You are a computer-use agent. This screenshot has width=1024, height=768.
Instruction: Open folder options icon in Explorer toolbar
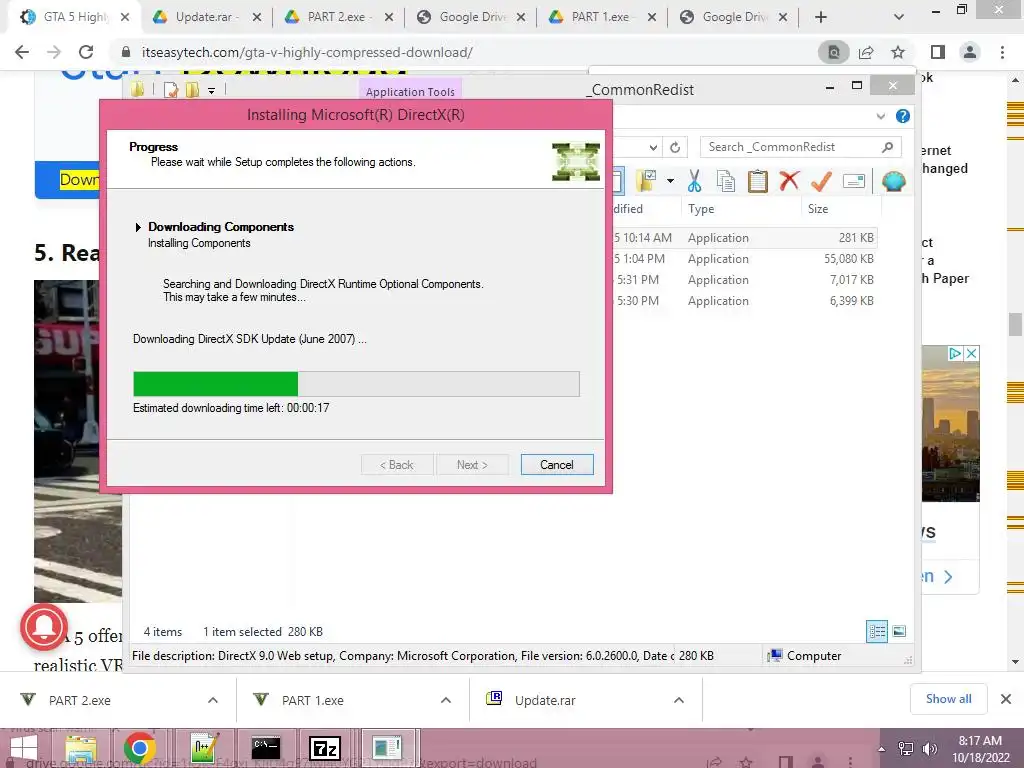pyautogui.click(x=647, y=181)
